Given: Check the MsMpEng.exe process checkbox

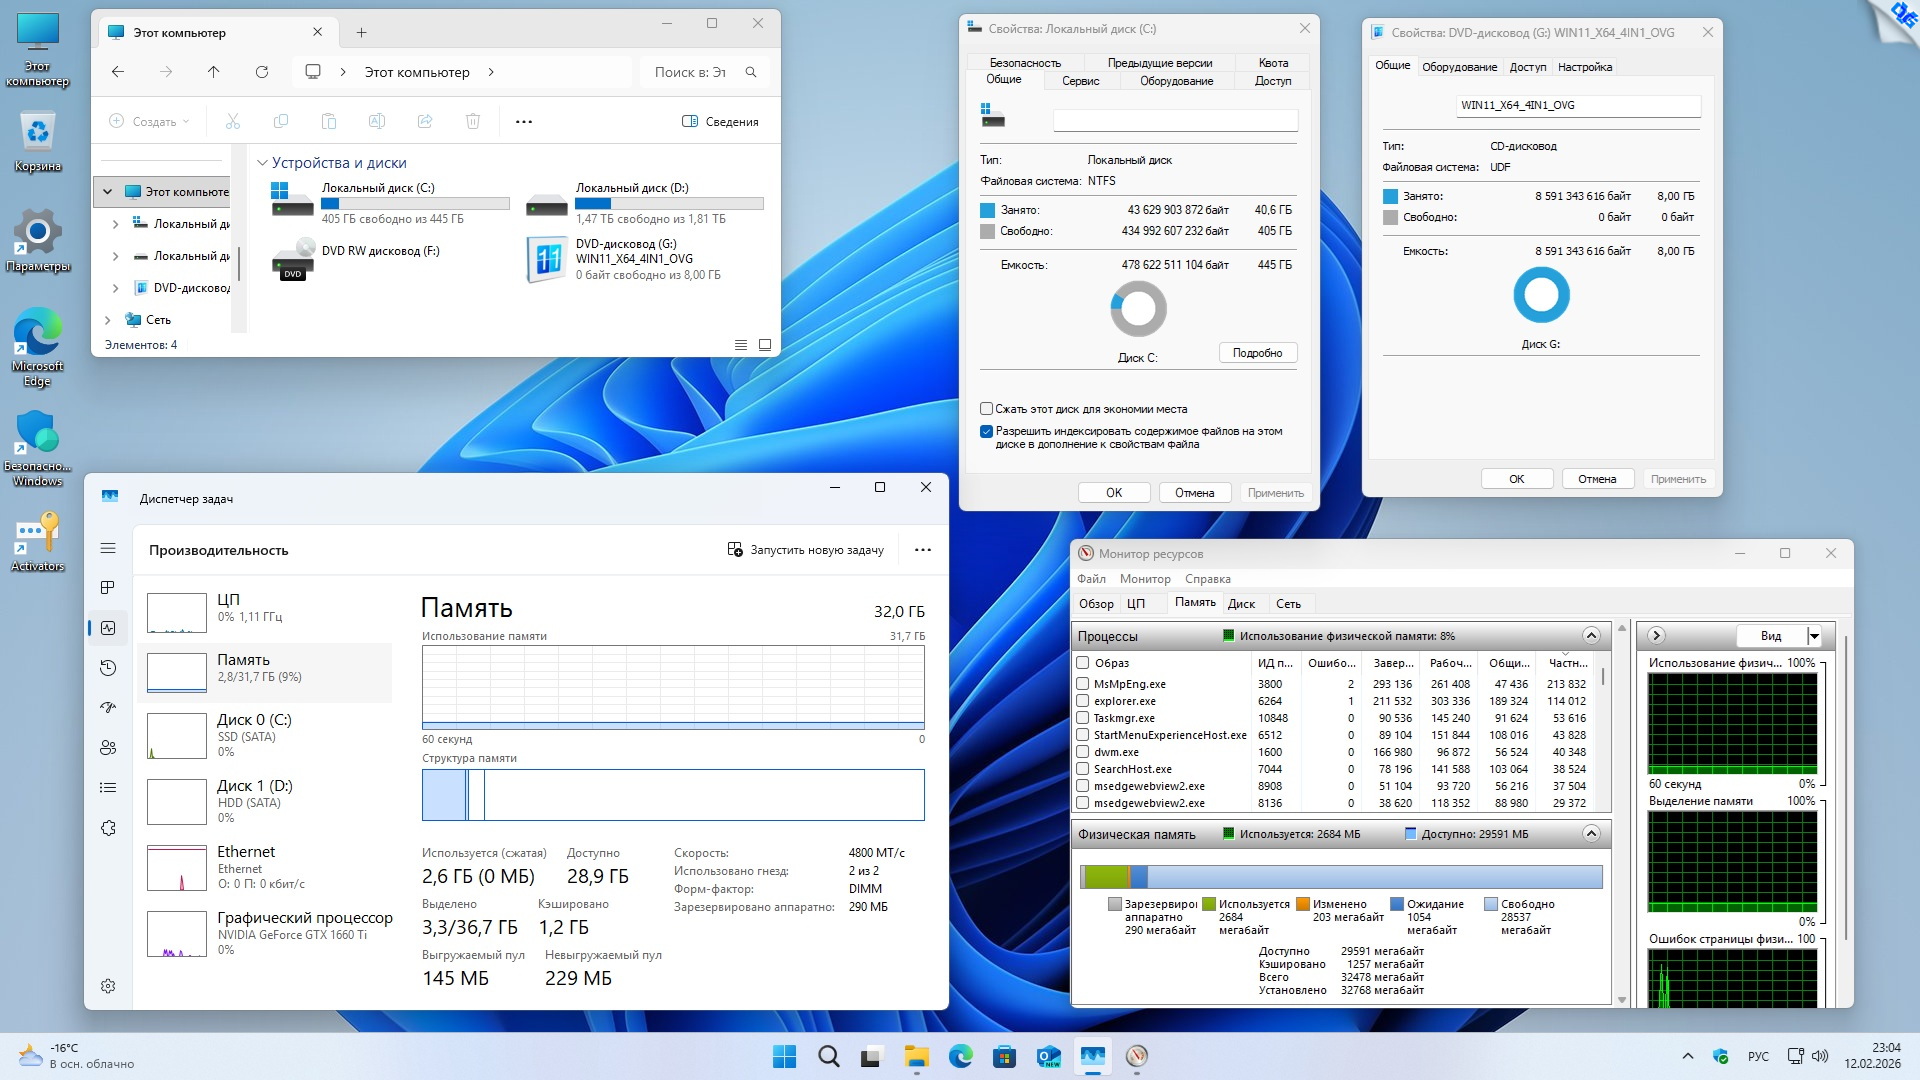Looking at the screenshot, I should click(x=1082, y=684).
